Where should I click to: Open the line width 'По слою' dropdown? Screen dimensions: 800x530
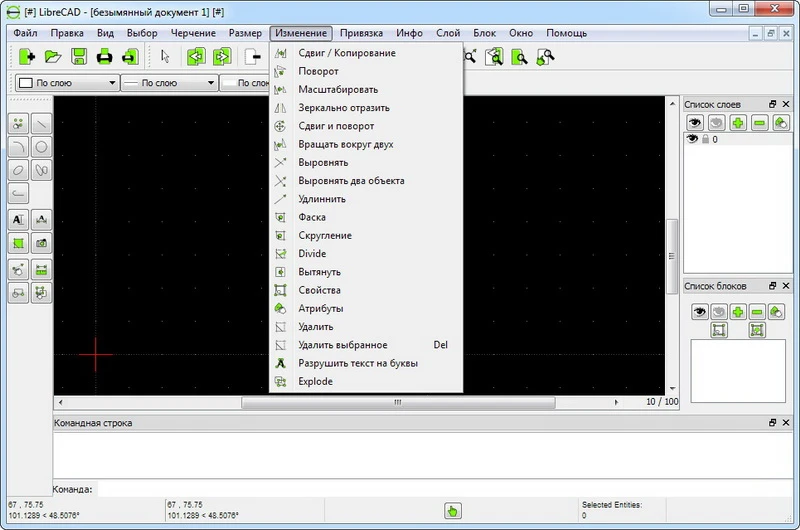(x=168, y=83)
